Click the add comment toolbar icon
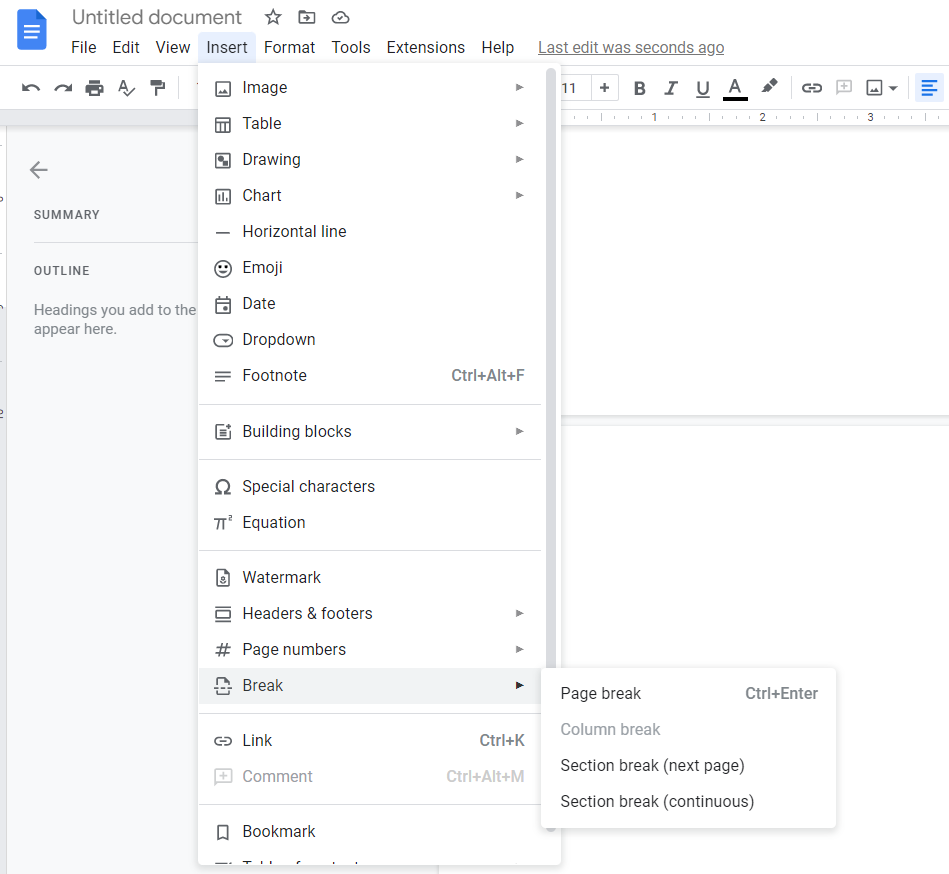The image size is (949, 874). (844, 88)
